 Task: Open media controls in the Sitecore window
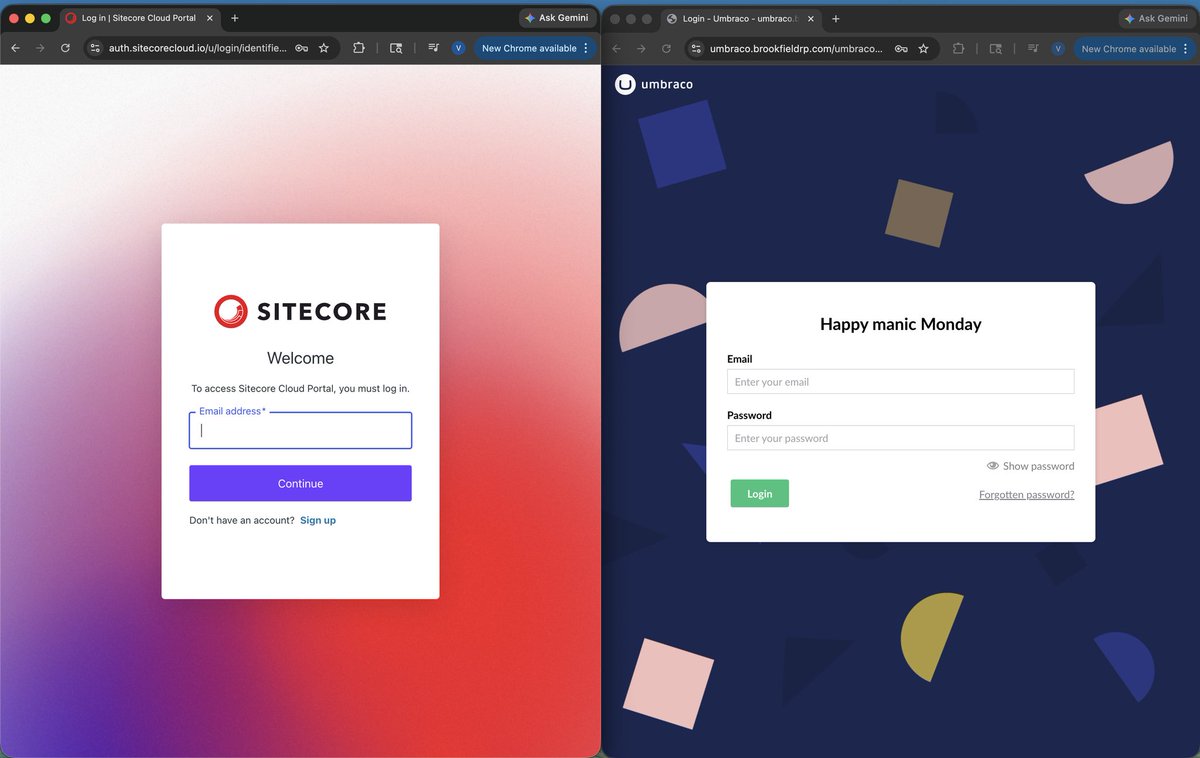[x=433, y=48]
